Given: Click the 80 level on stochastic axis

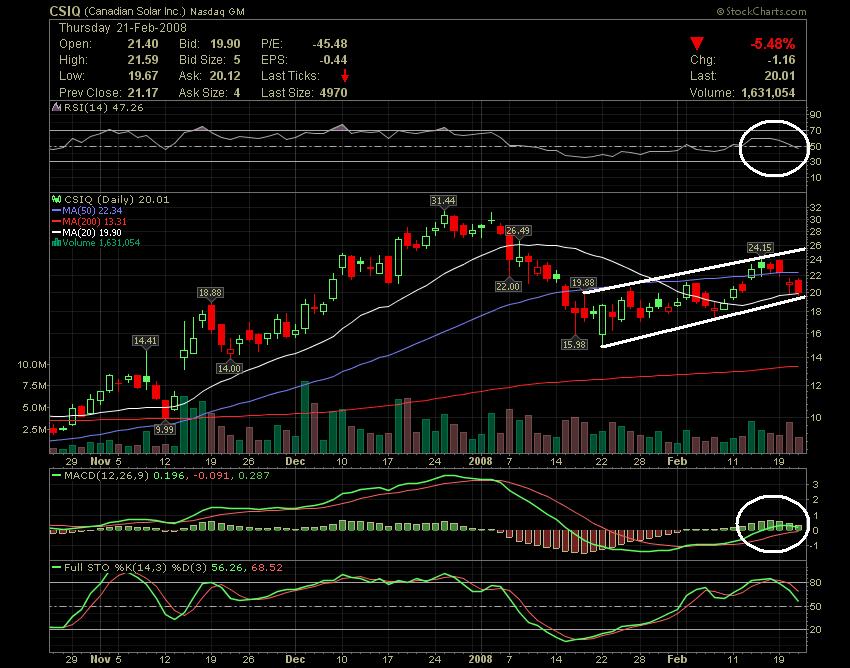Looking at the screenshot, I should 815,583.
